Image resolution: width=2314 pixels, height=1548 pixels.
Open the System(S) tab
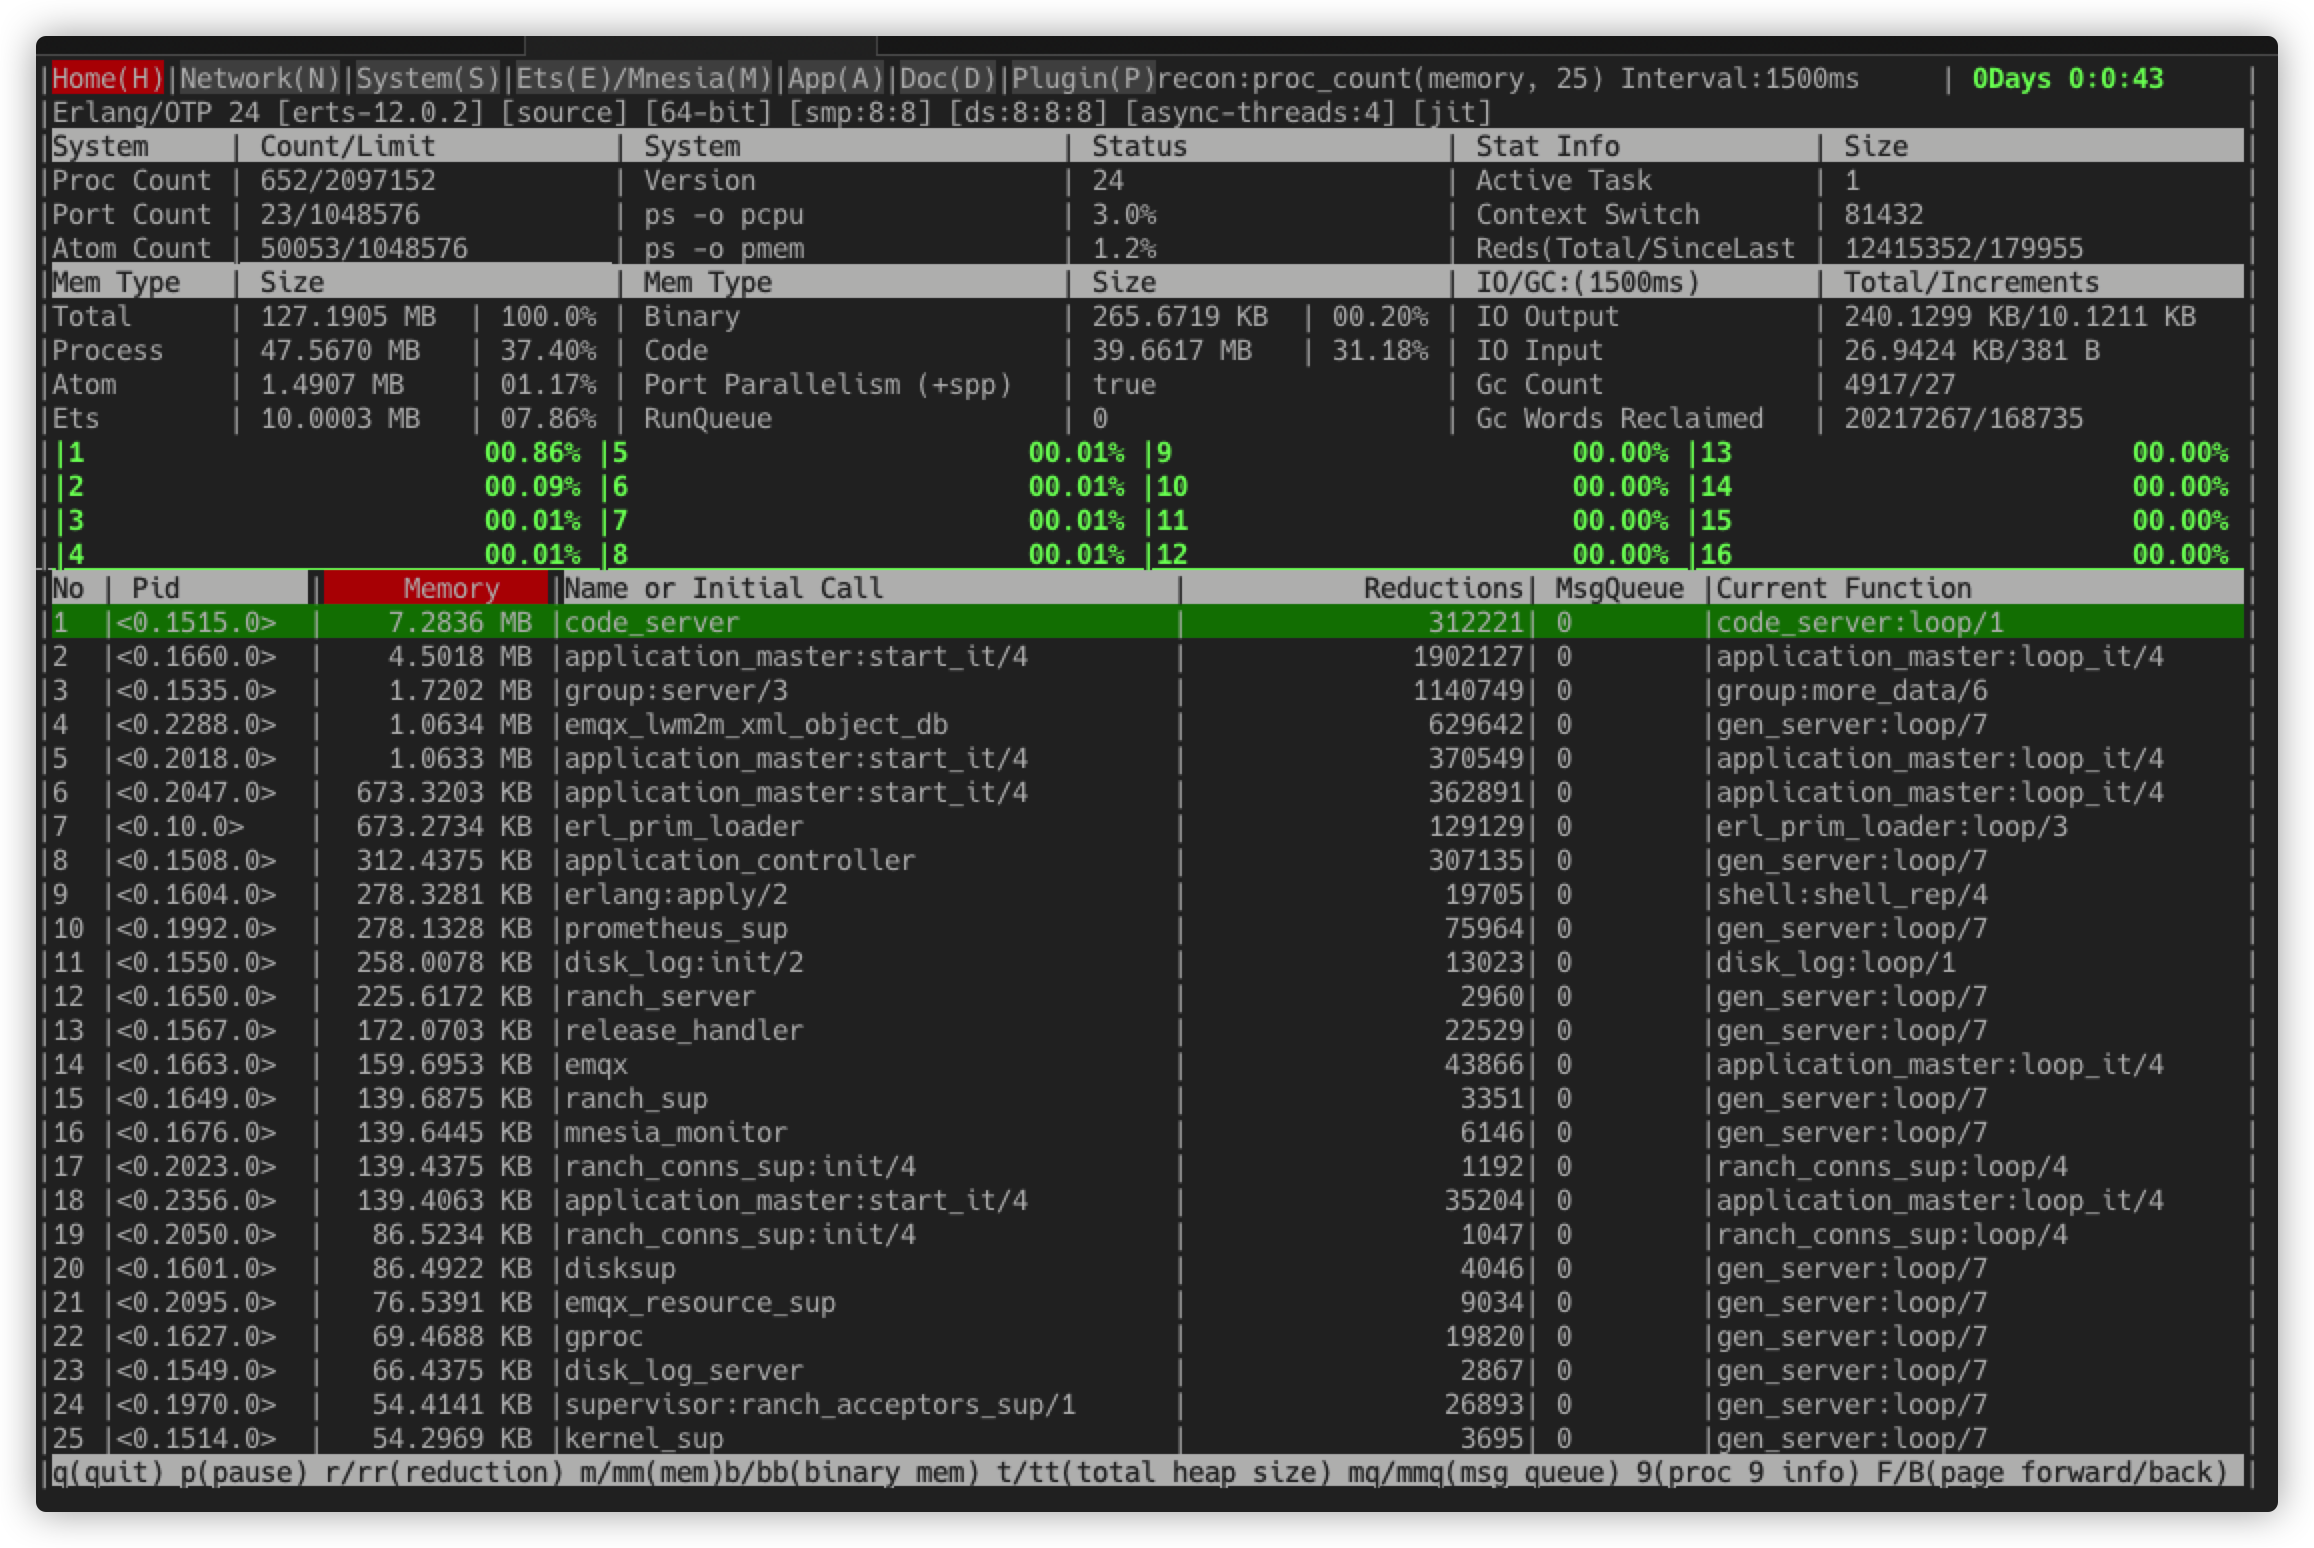coord(427,78)
